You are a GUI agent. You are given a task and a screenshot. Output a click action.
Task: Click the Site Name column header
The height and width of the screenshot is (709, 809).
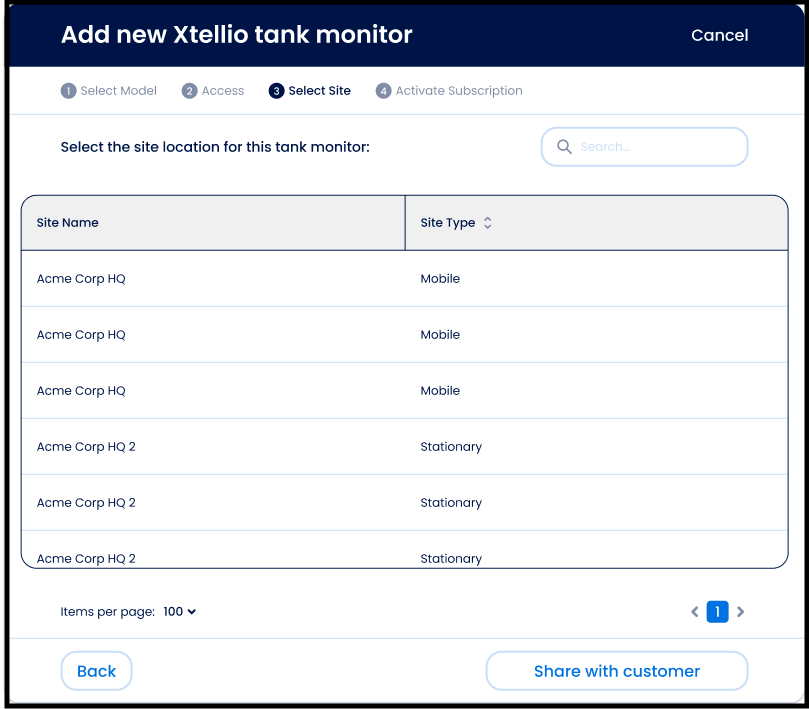68,223
